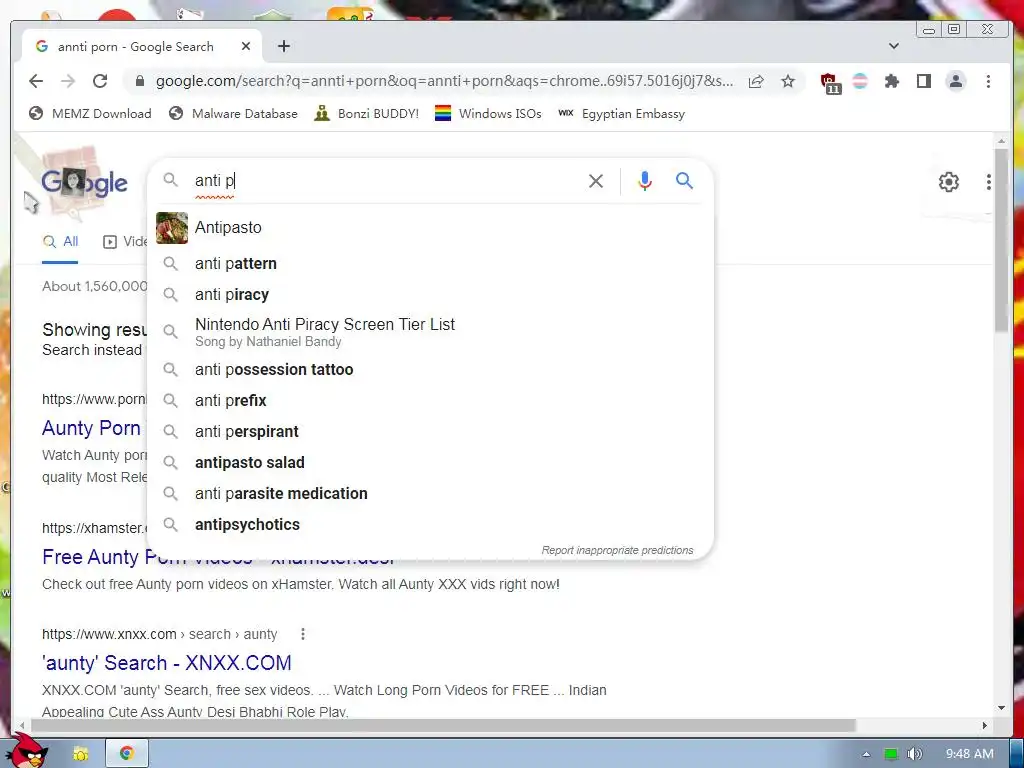Open a new browser tab
The height and width of the screenshot is (768, 1024).
(283, 46)
